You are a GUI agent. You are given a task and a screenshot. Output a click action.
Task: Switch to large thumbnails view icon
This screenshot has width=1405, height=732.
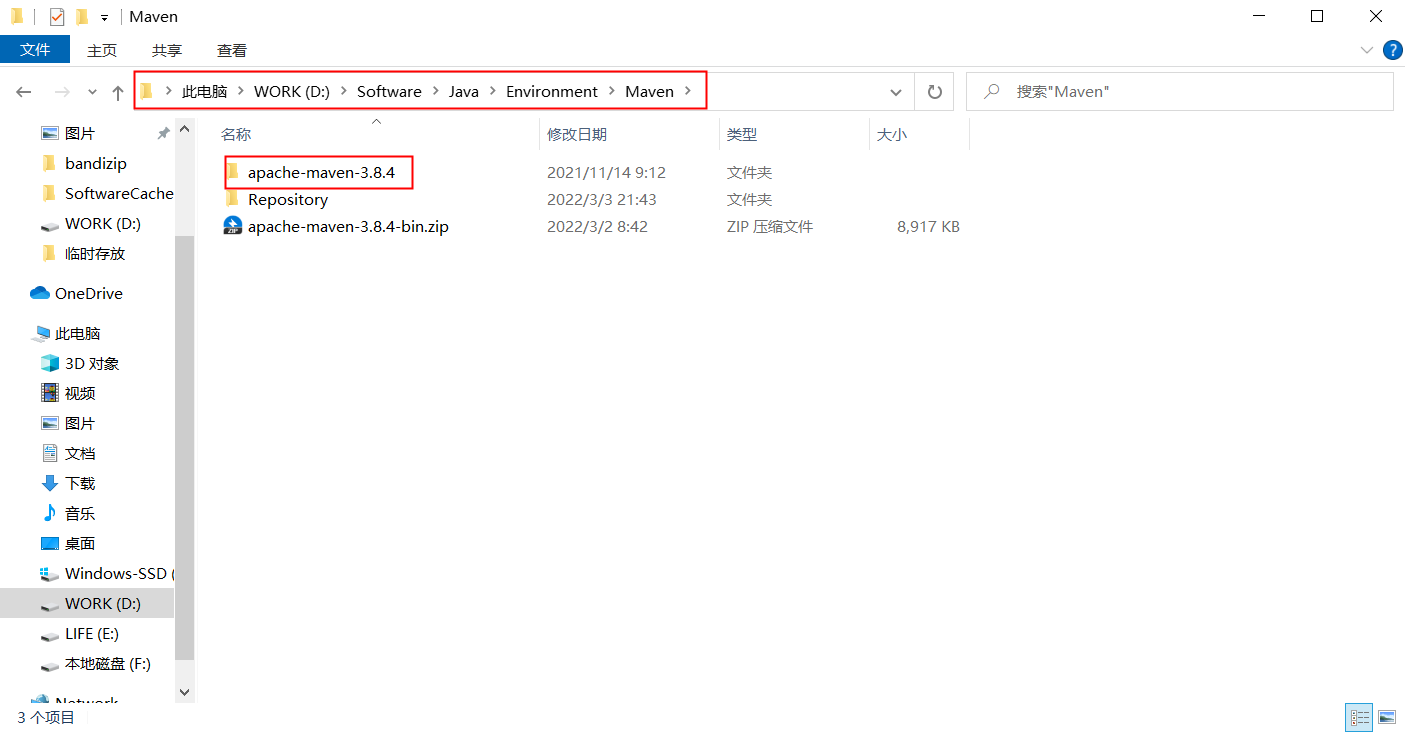click(x=1386, y=716)
